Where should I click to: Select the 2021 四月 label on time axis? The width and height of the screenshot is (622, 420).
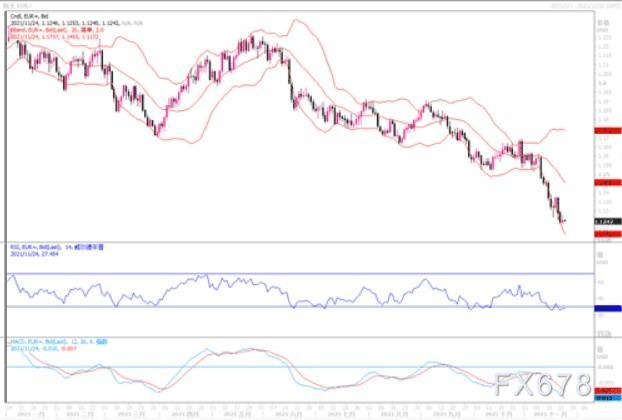184,414
